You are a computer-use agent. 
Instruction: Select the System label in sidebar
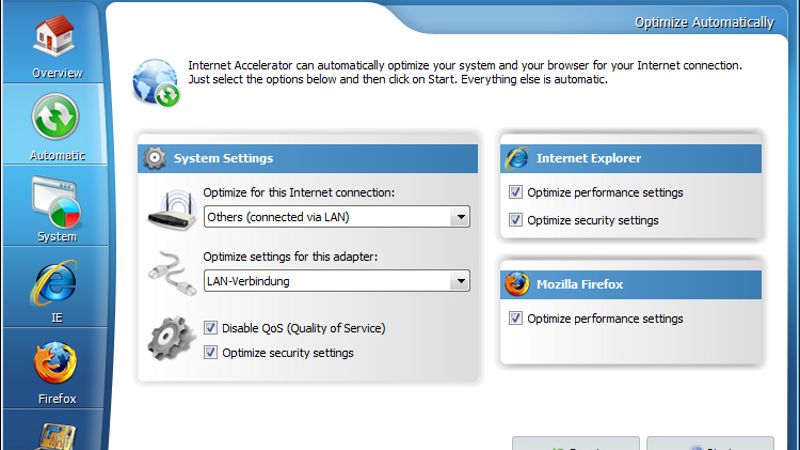click(x=57, y=237)
